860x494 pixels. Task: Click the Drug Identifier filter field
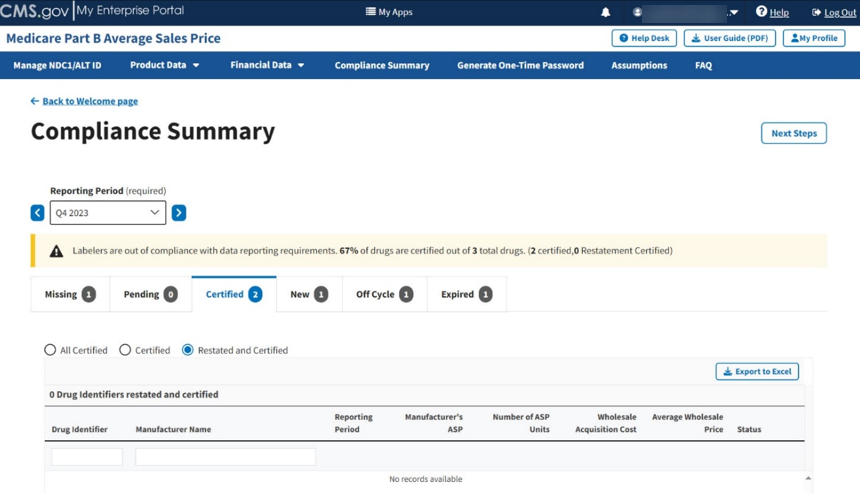pyautogui.click(x=87, y=457)
